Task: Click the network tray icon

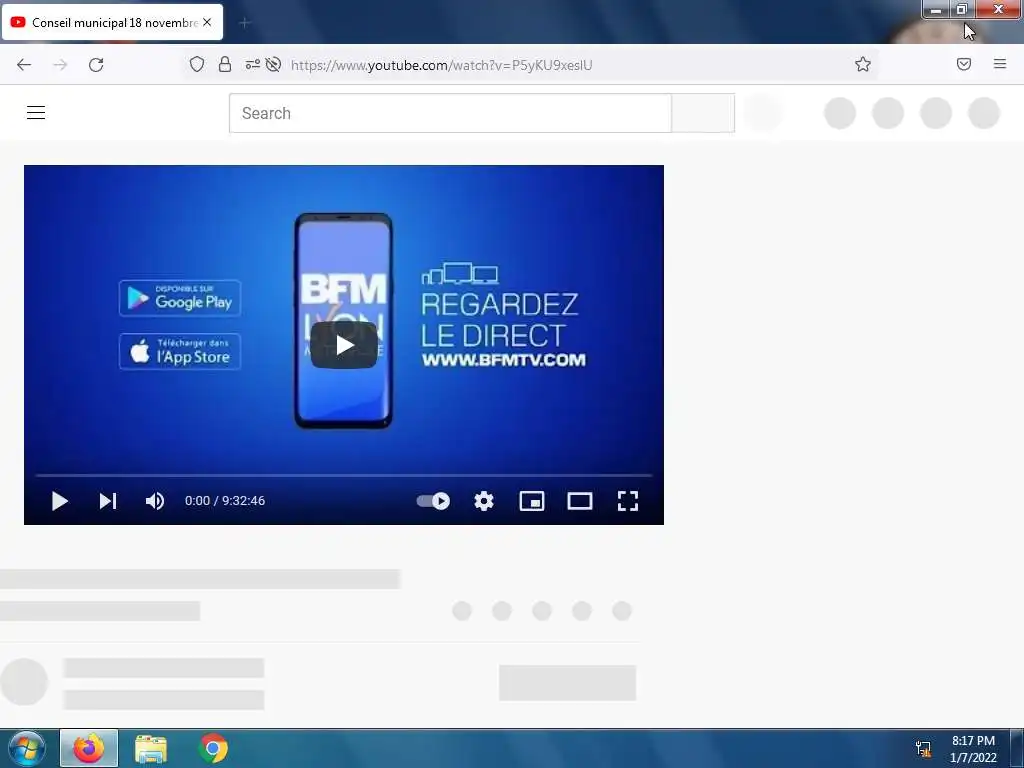Action: [923, 749]
